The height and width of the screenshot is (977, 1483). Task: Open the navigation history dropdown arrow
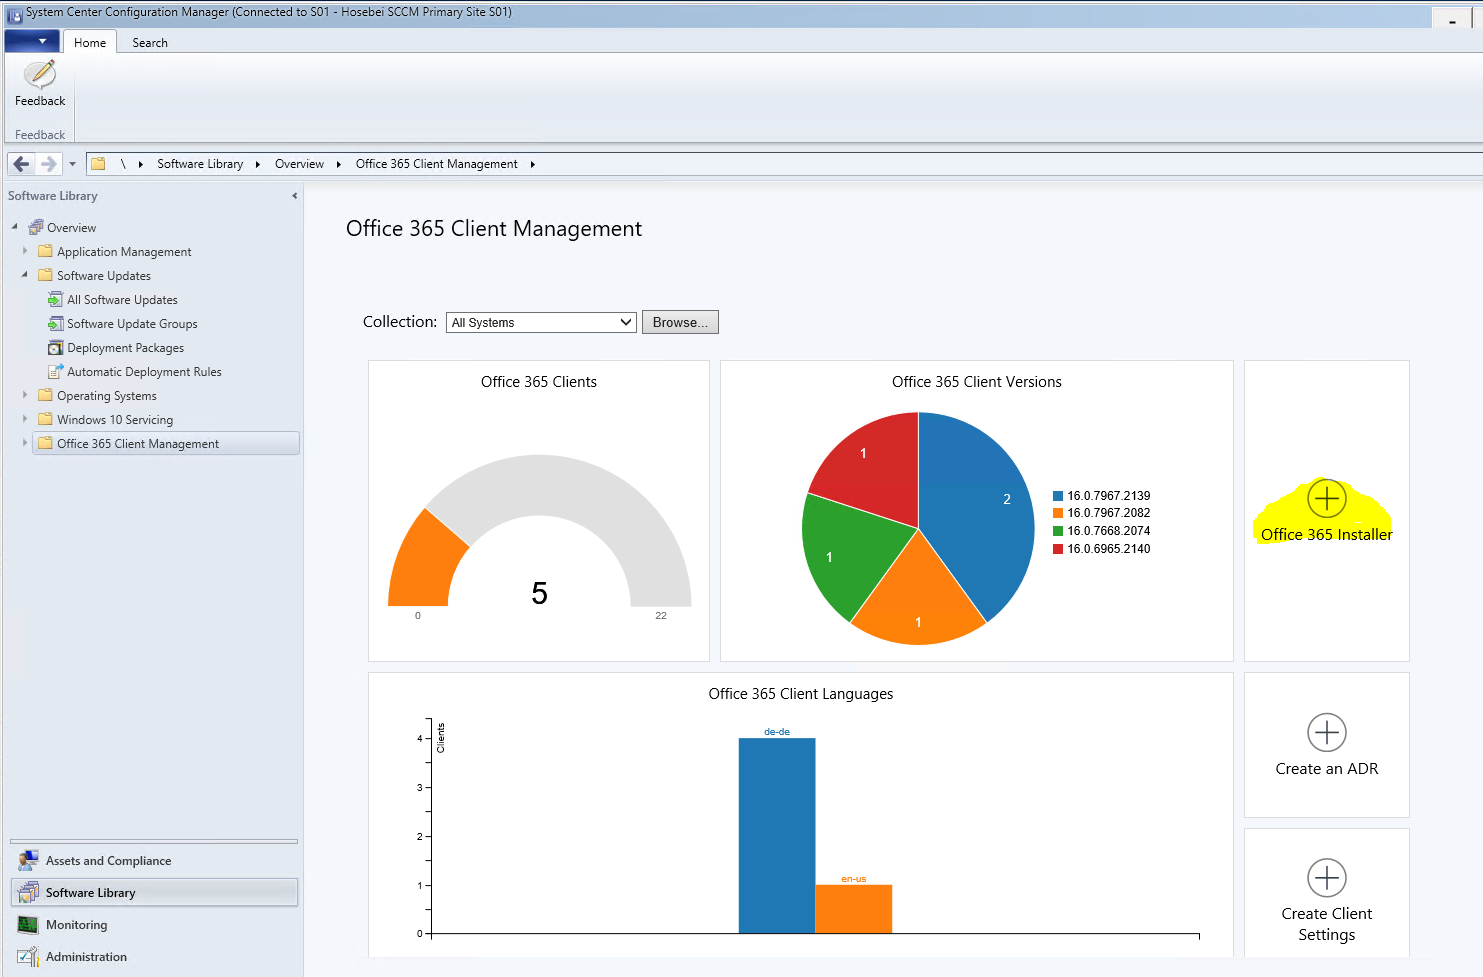[x=72, y=164]
